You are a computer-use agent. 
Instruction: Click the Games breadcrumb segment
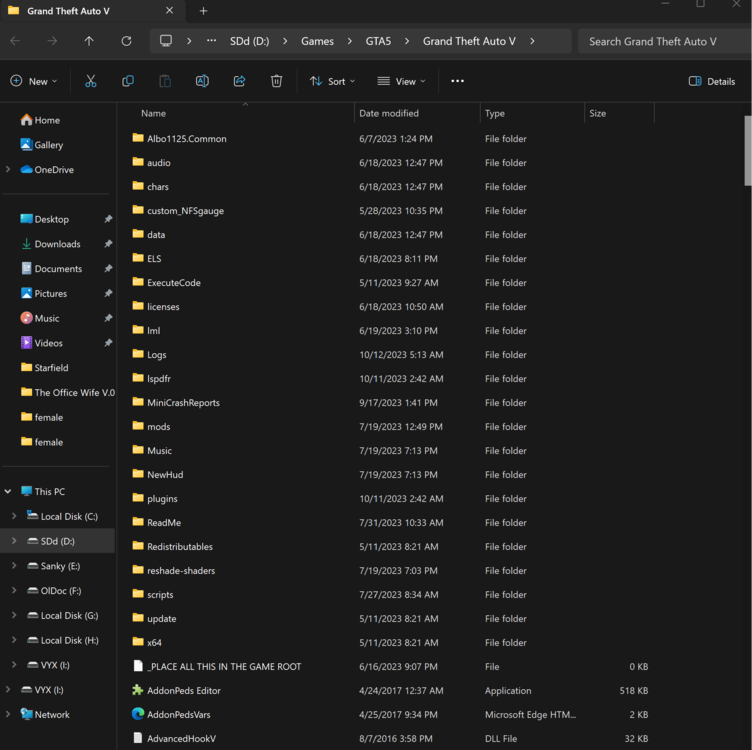coord(317,41)
